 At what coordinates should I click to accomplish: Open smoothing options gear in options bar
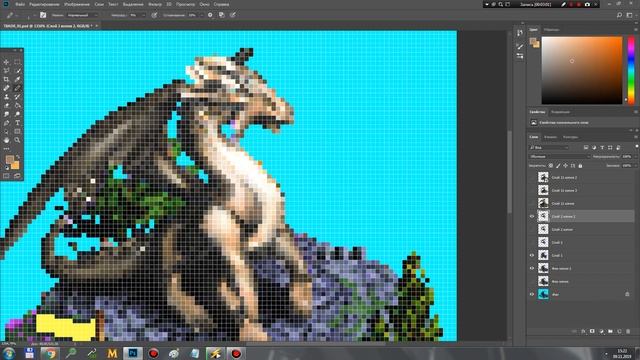(210, 15)
